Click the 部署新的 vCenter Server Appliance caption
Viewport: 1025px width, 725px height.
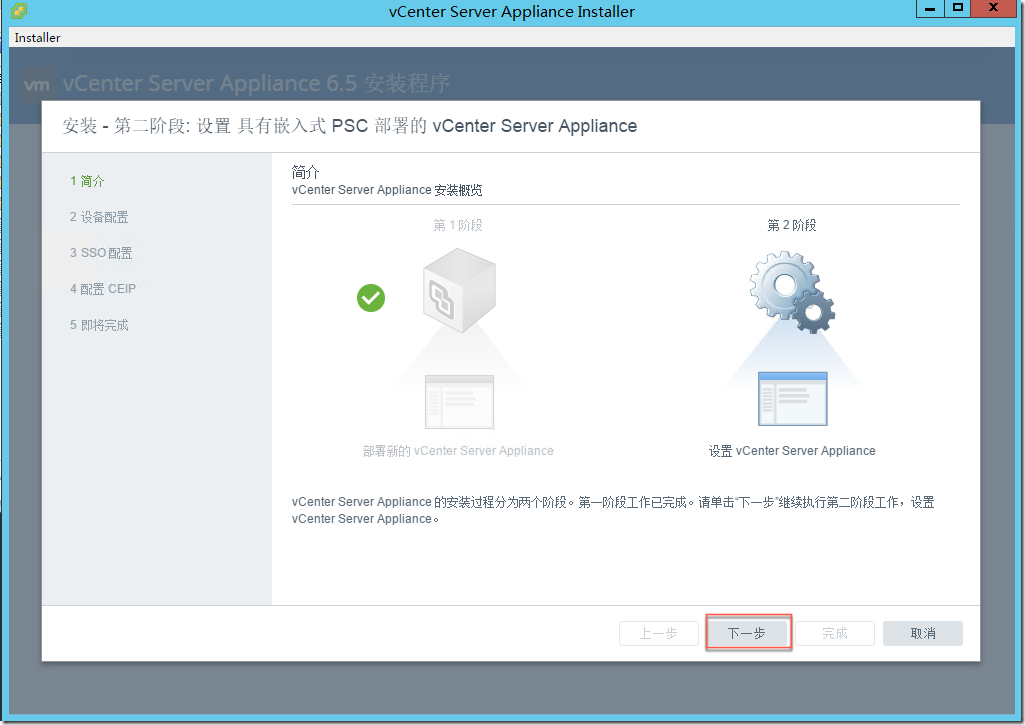click(x=458, y=450)
